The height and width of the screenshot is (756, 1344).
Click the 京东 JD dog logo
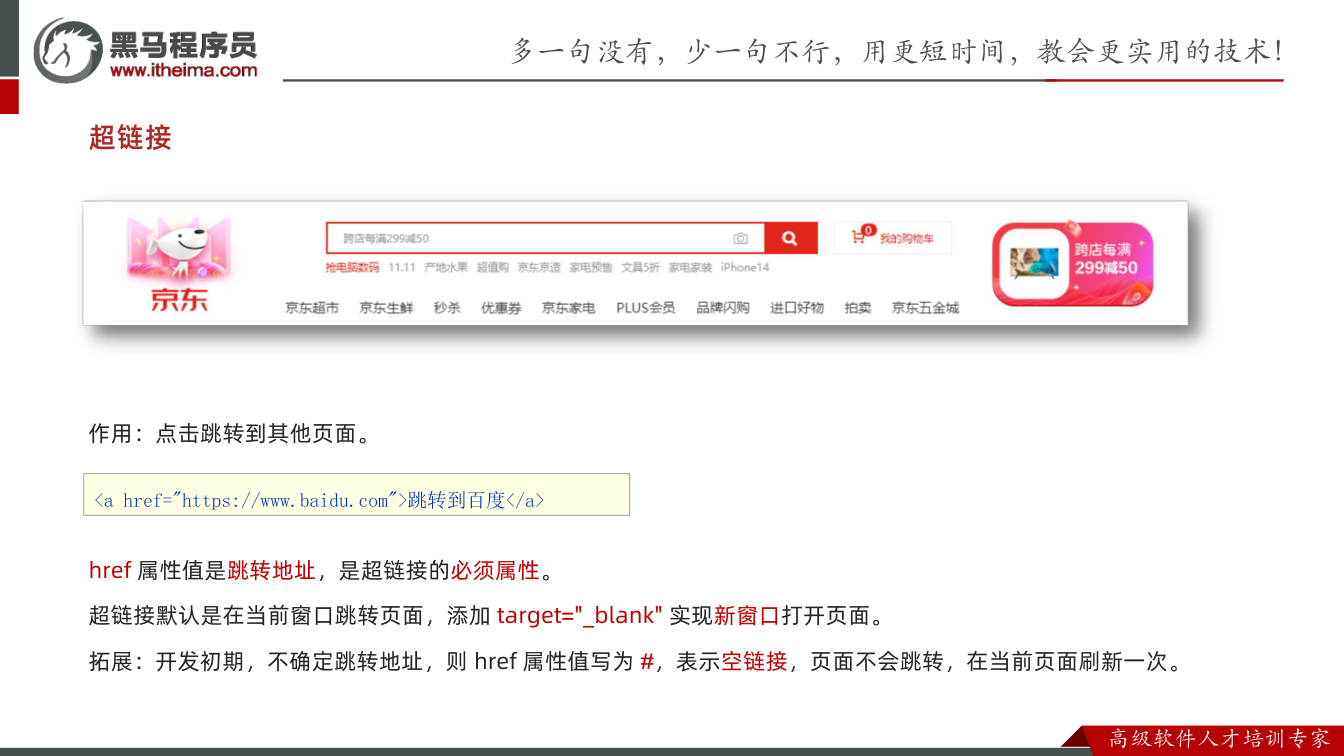[x=179, y=265]
